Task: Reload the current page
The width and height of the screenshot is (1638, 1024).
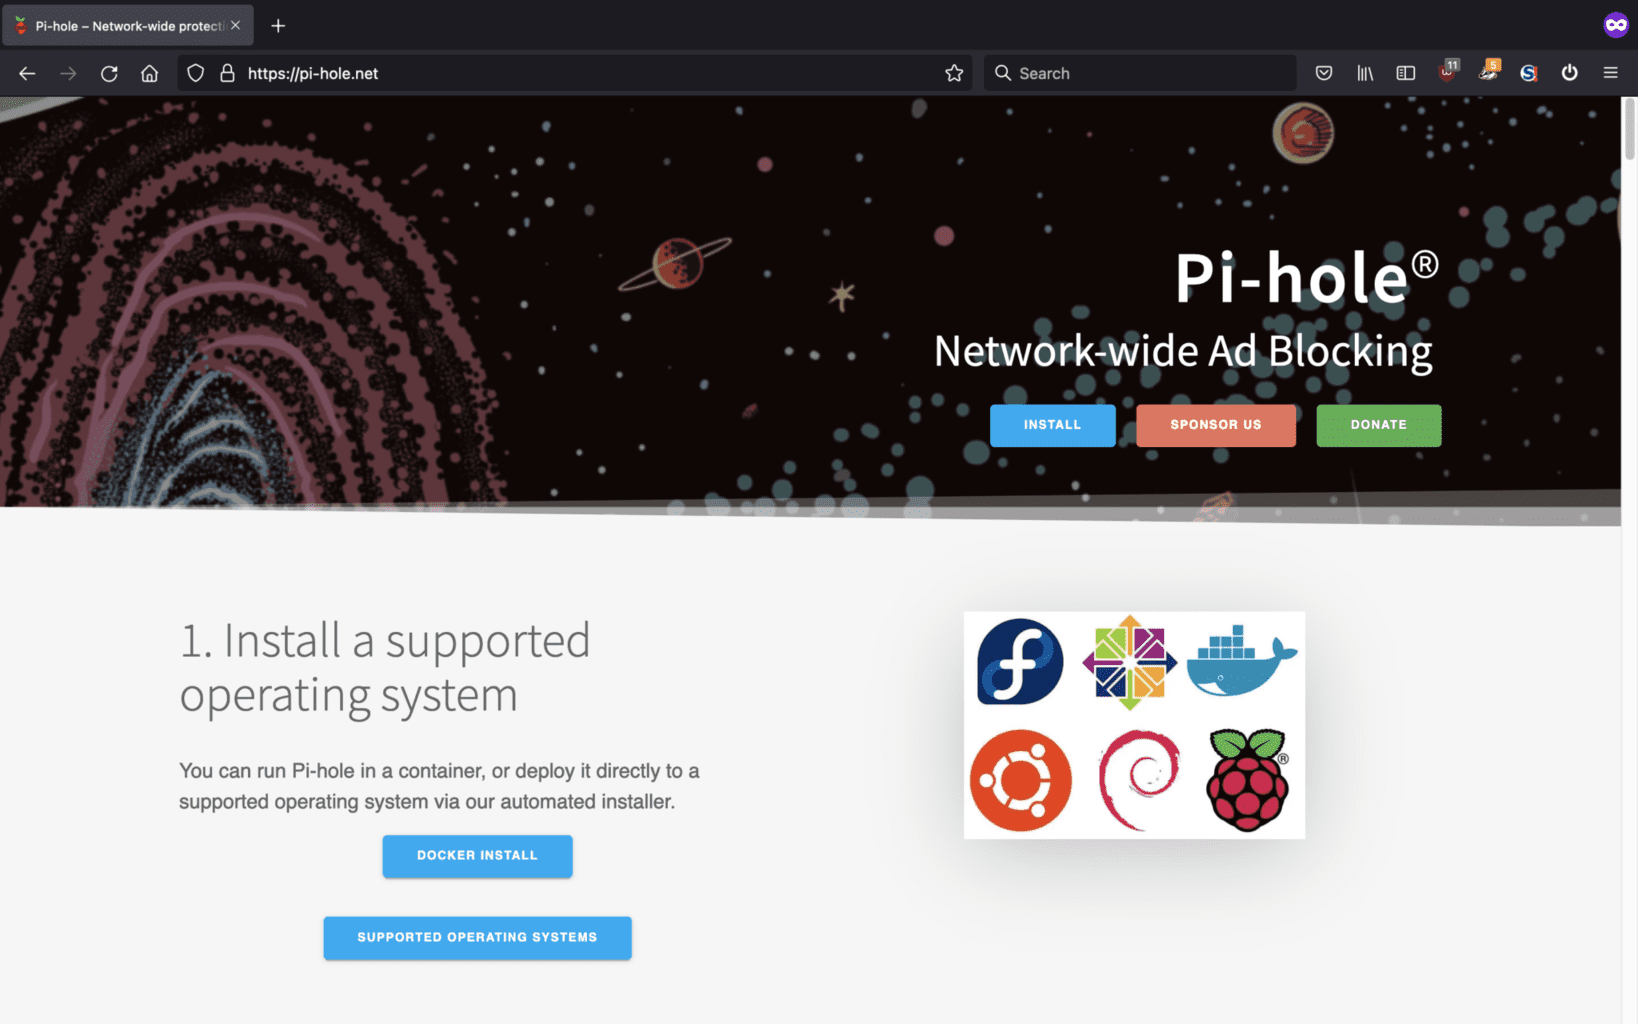Action: pos(109,73)
